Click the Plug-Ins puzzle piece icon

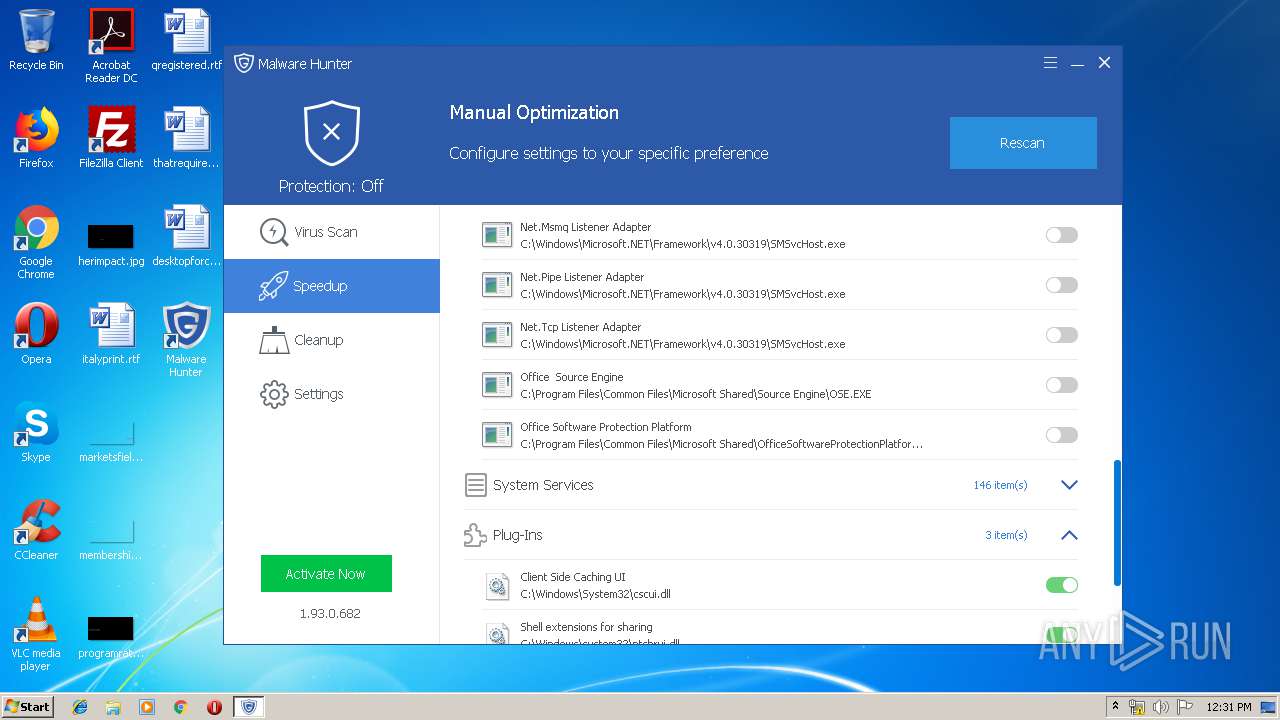click(475, 535)
